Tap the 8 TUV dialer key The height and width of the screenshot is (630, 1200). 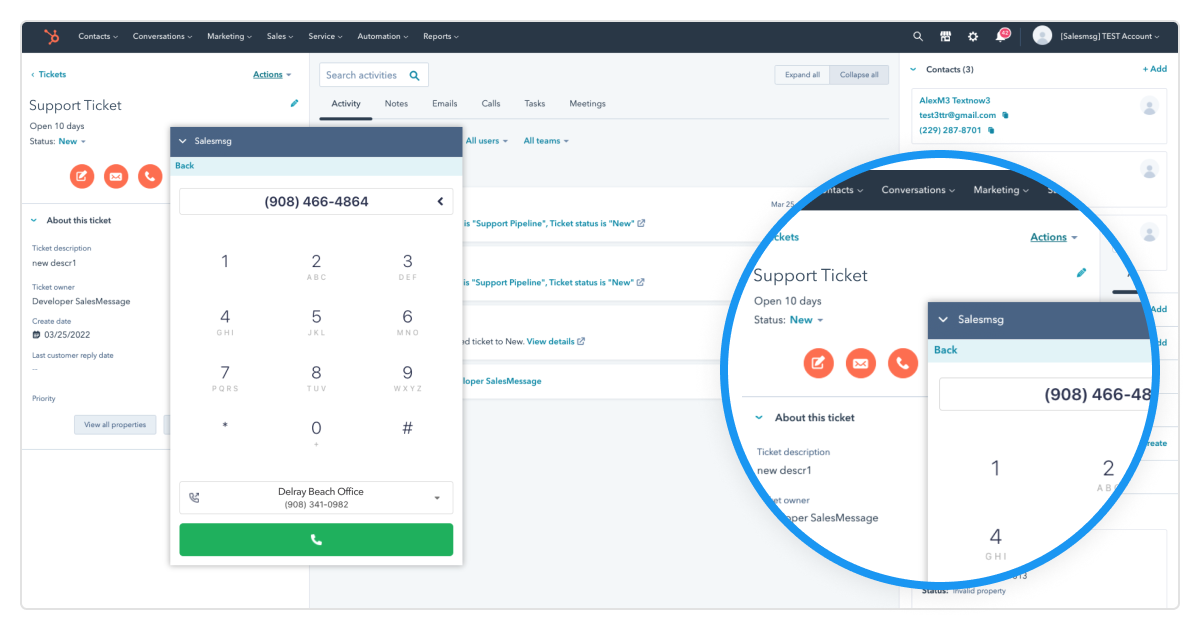click(x=316, y=378)
